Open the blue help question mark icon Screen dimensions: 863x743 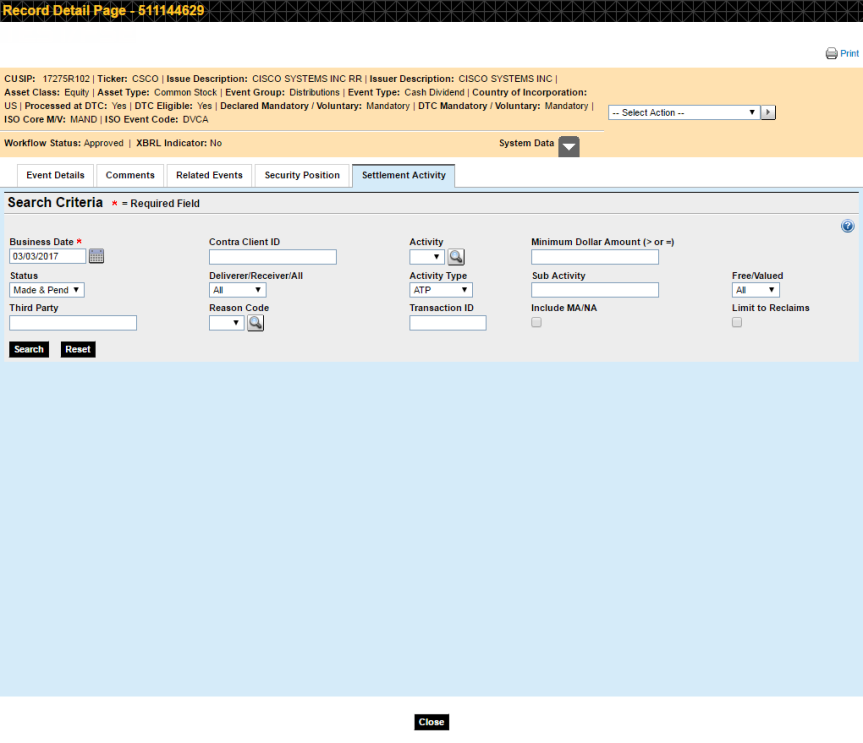coord(848,227)
